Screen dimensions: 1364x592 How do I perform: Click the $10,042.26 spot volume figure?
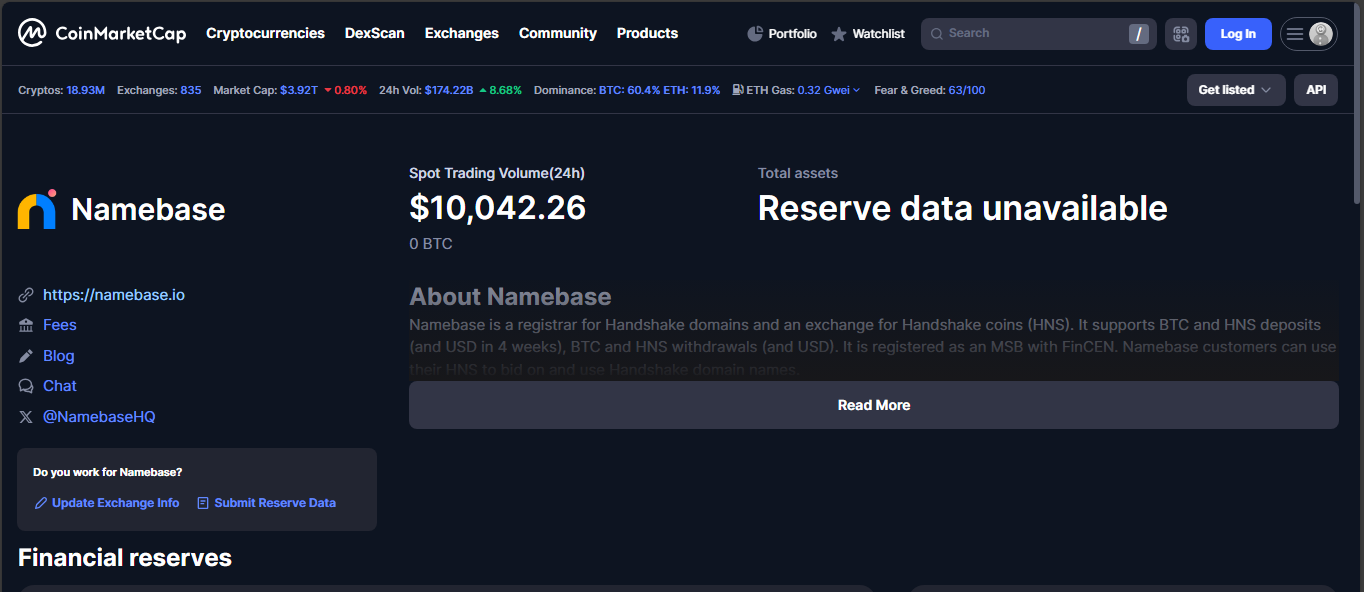498,208
